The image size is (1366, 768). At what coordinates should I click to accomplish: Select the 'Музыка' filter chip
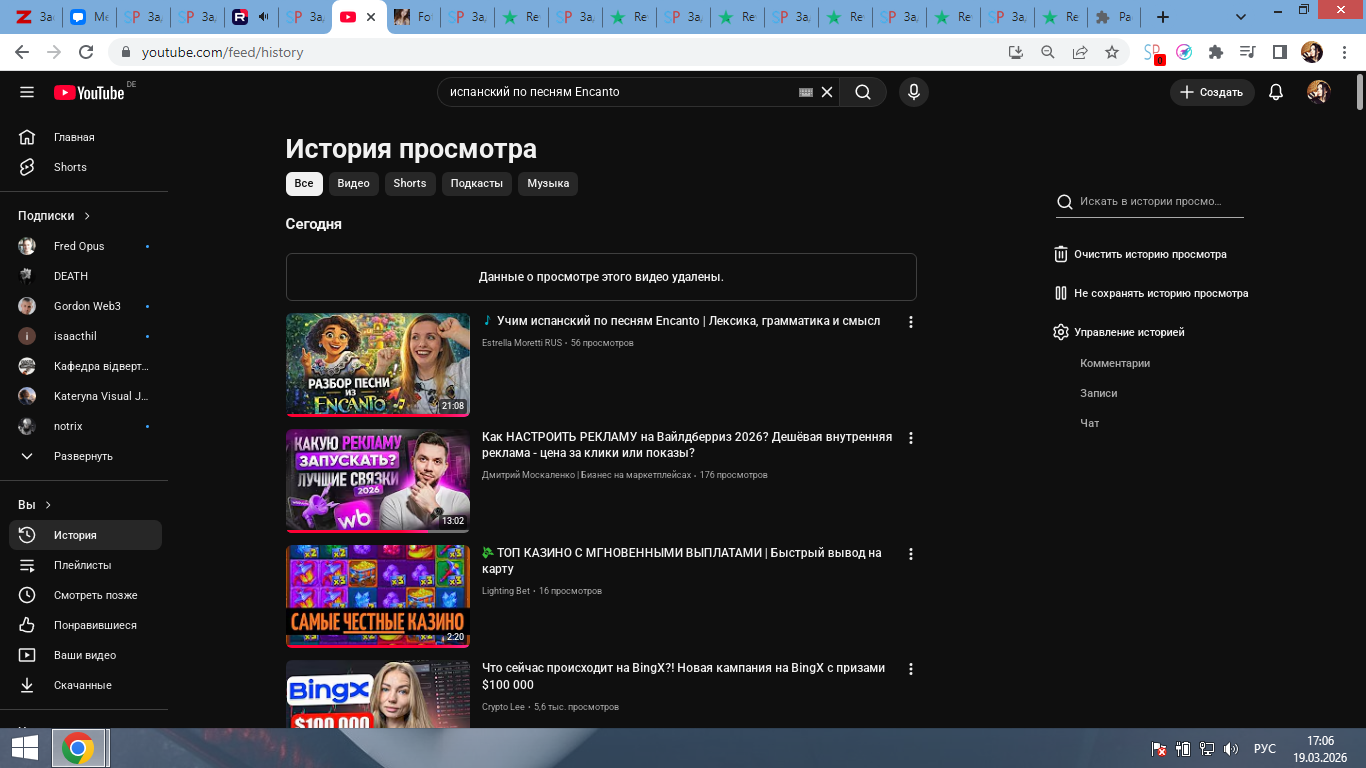(548, 183)
